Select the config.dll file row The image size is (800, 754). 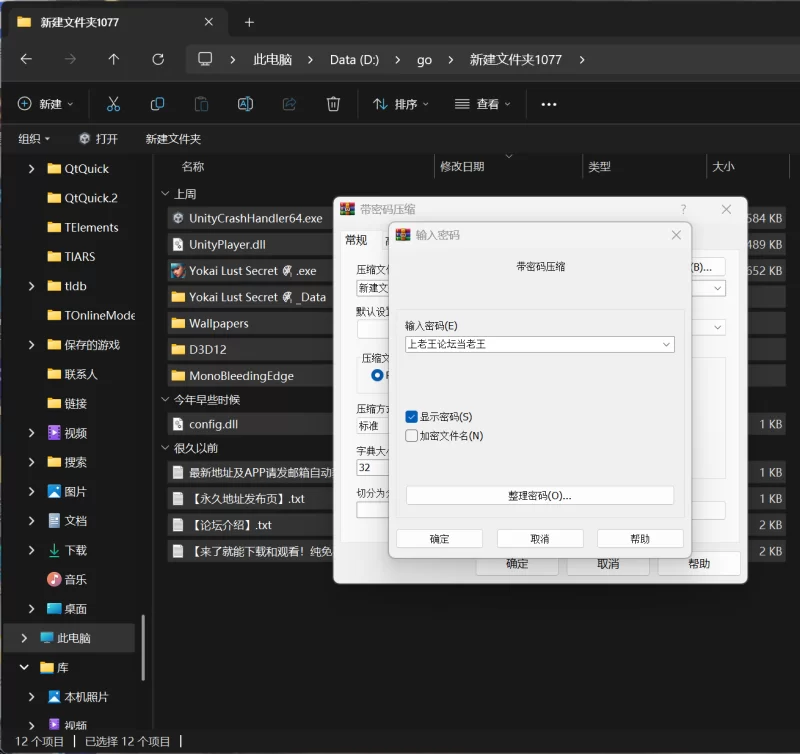pyautogui.click(x=250, y=424)
